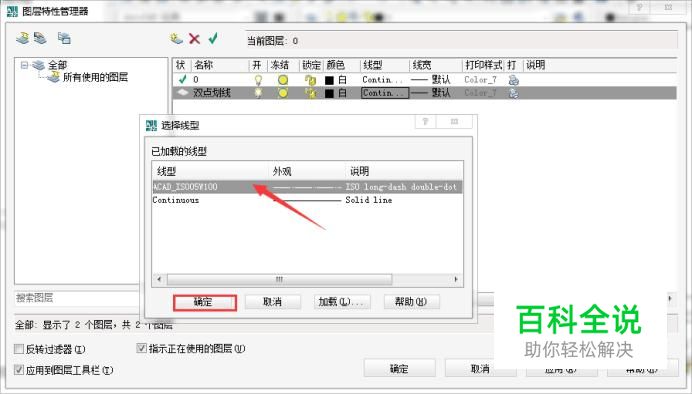Viewport: 692px width, 394px height.
Task: Toggle the 指示正在使用的图层 checkbox
Action: tap(141, 348)
